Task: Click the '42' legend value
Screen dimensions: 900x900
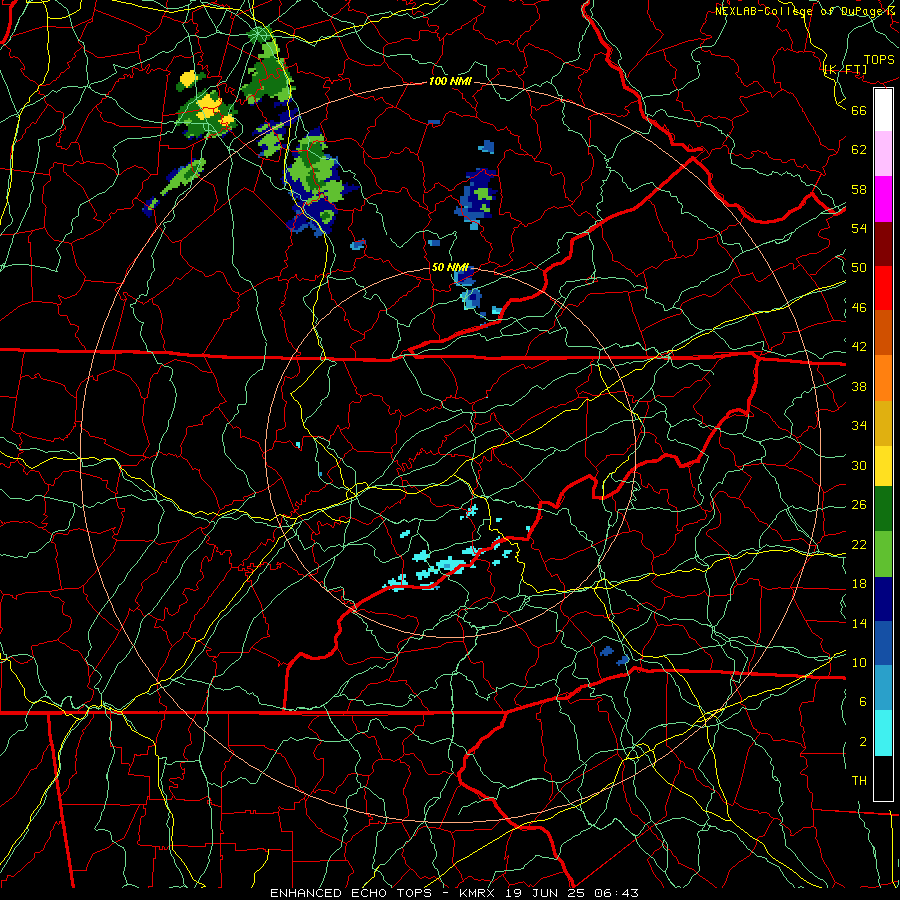Action: click(x=859, y=347)
